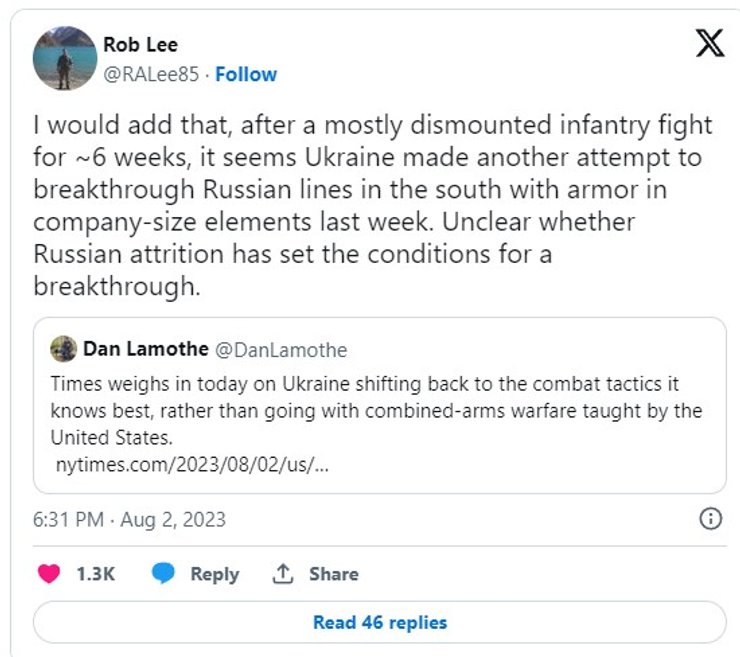
Task: Click Rob Lee's profile avatar
Action: click(66, 58)
